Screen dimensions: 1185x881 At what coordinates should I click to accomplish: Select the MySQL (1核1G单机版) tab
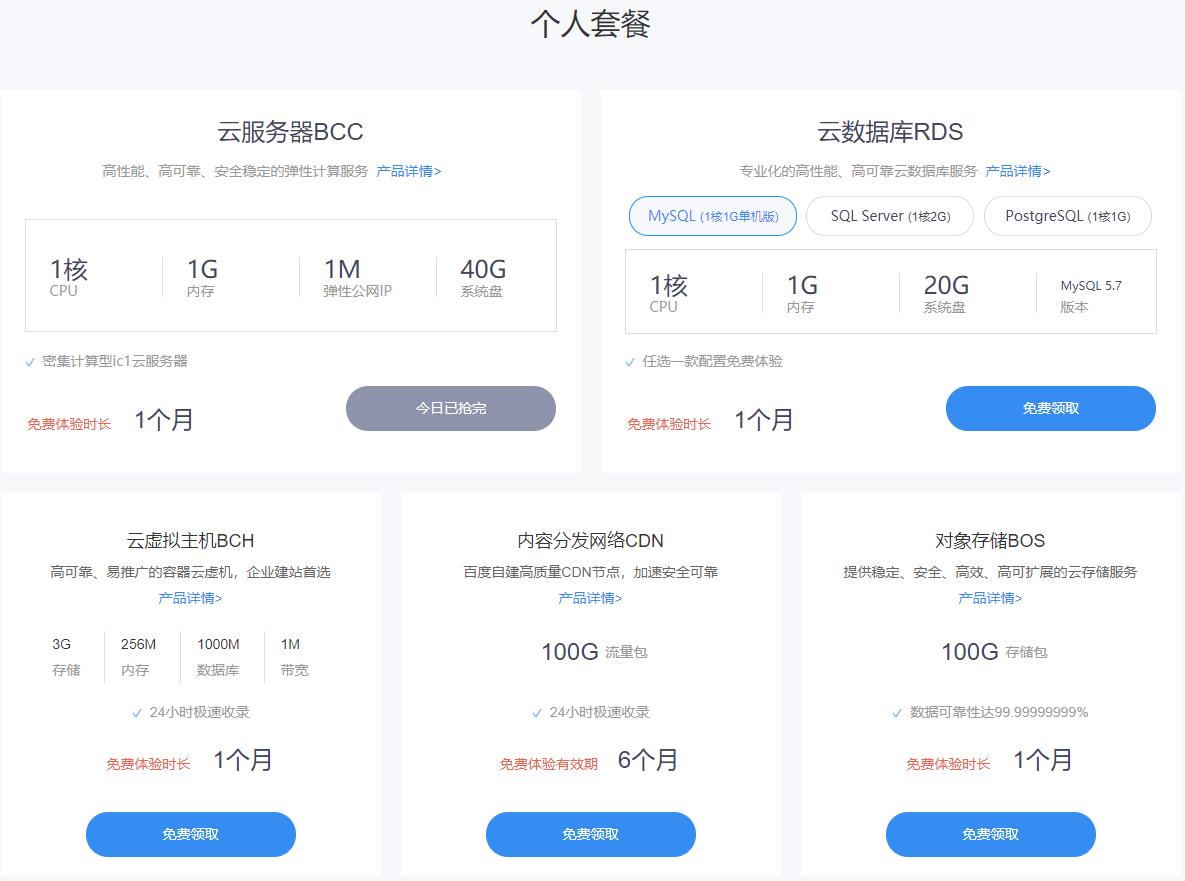713,216
